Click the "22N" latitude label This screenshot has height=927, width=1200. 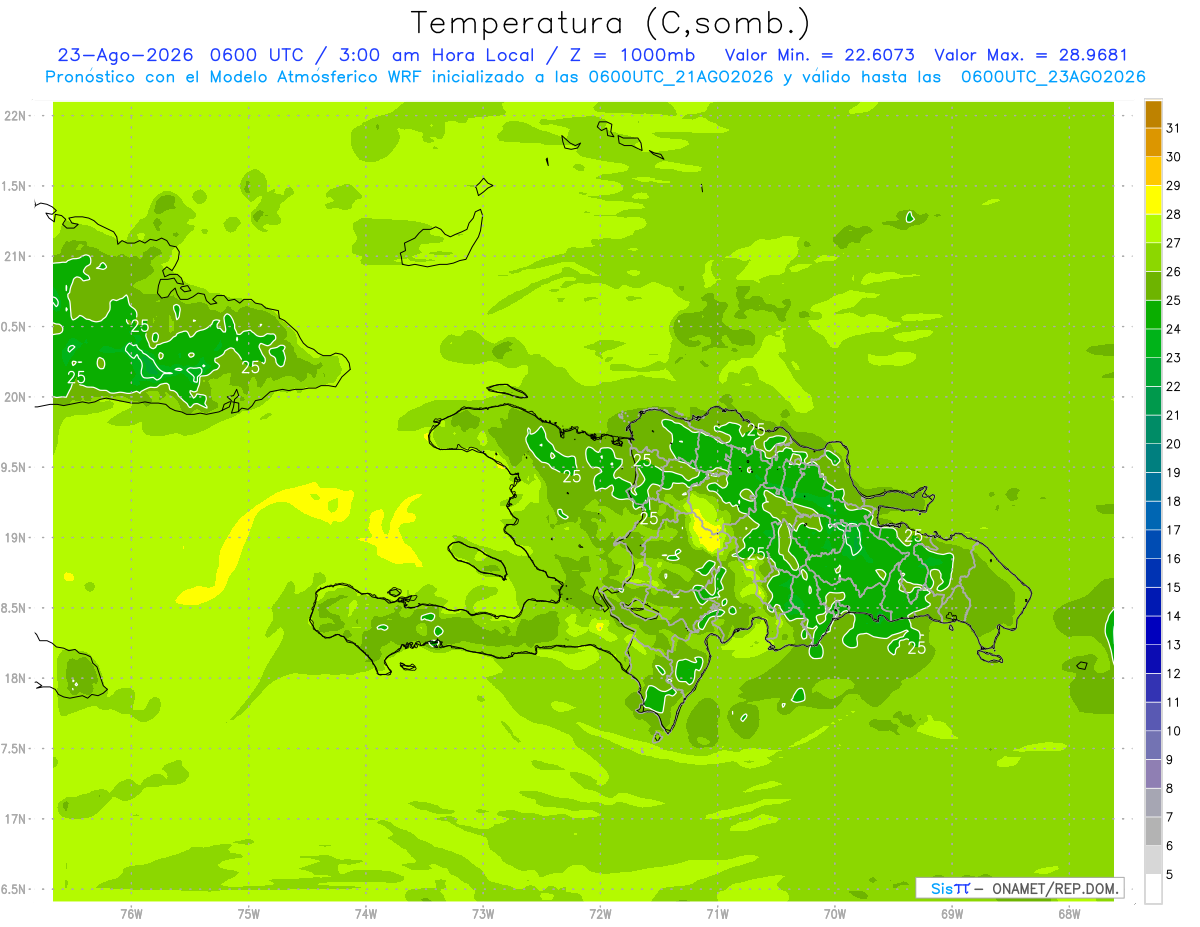pyautogui.click(x=16, y=116)
